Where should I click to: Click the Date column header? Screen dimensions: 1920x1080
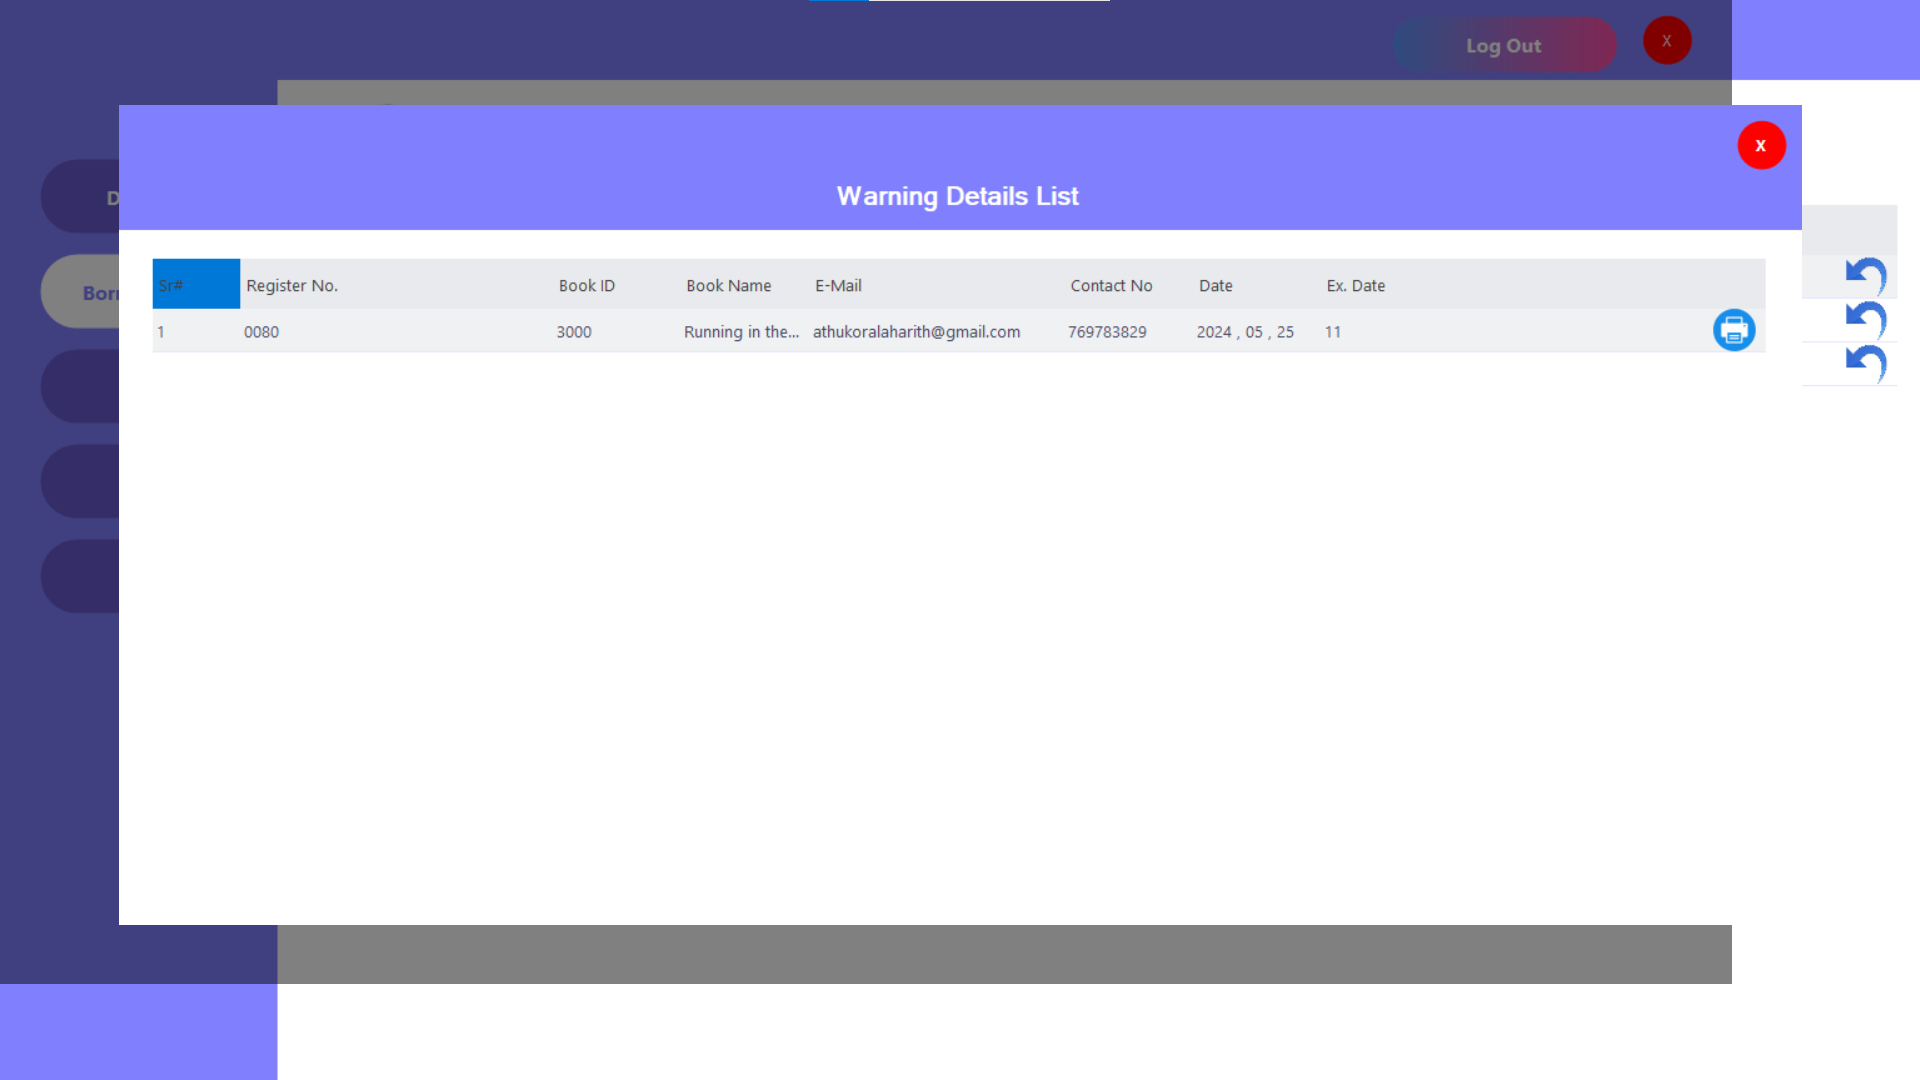click(x=1215, y=286)
